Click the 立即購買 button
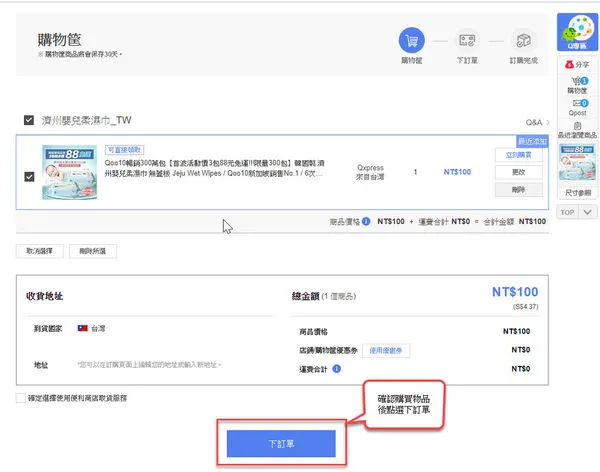 tap(518, 155)
